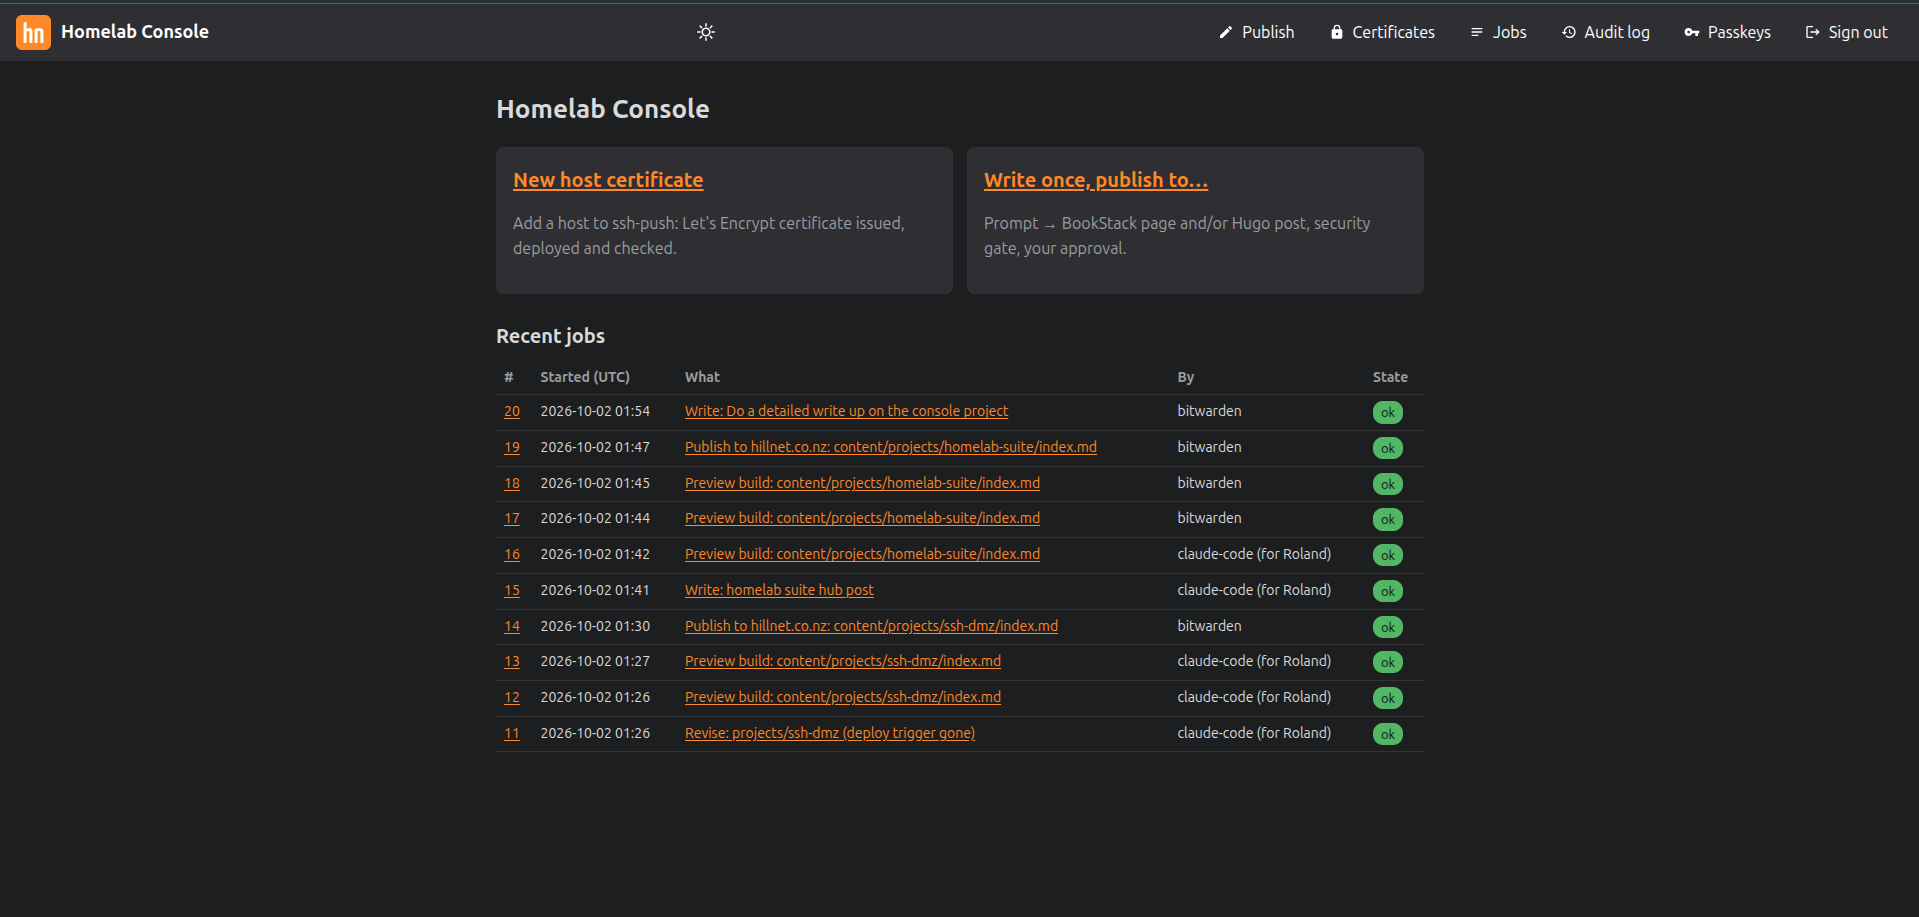The image size is (1919, 917).
Task: Toggle the light/dark theme sun icon
Action: [706, 32]
